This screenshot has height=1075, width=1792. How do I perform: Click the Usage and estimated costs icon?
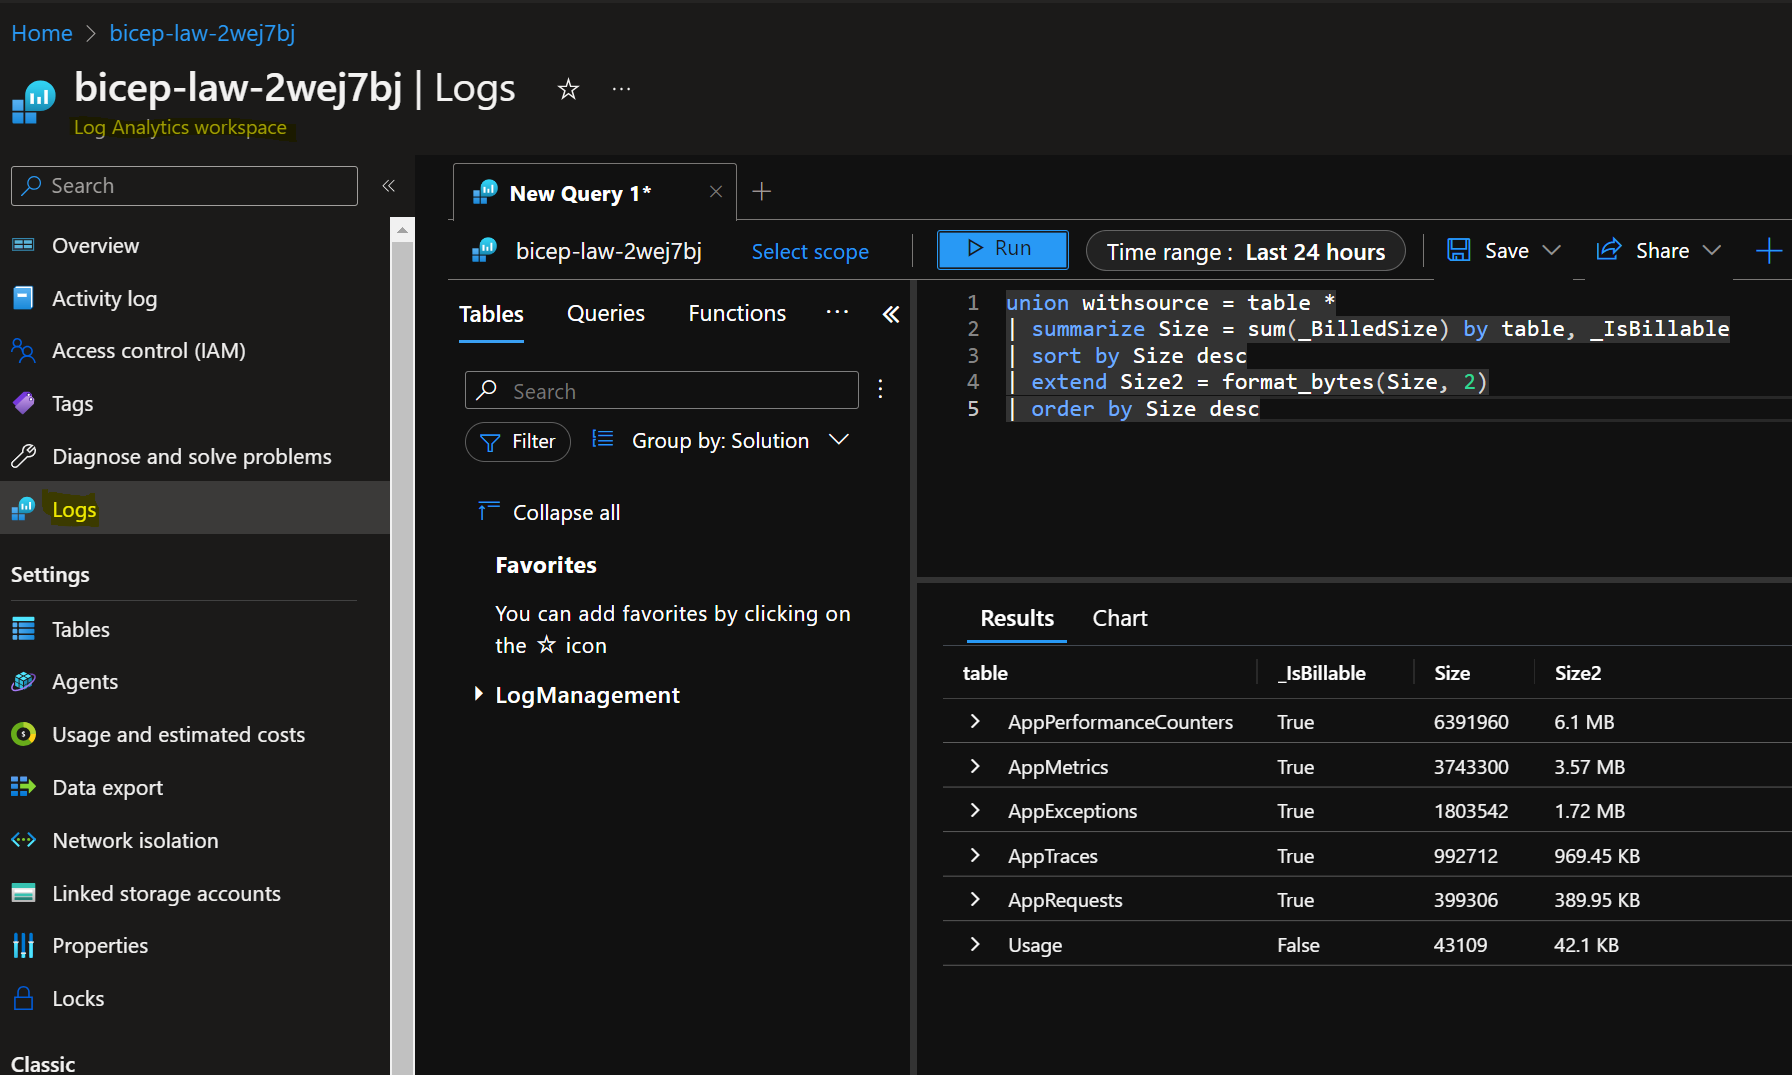[x=23, y=735]
